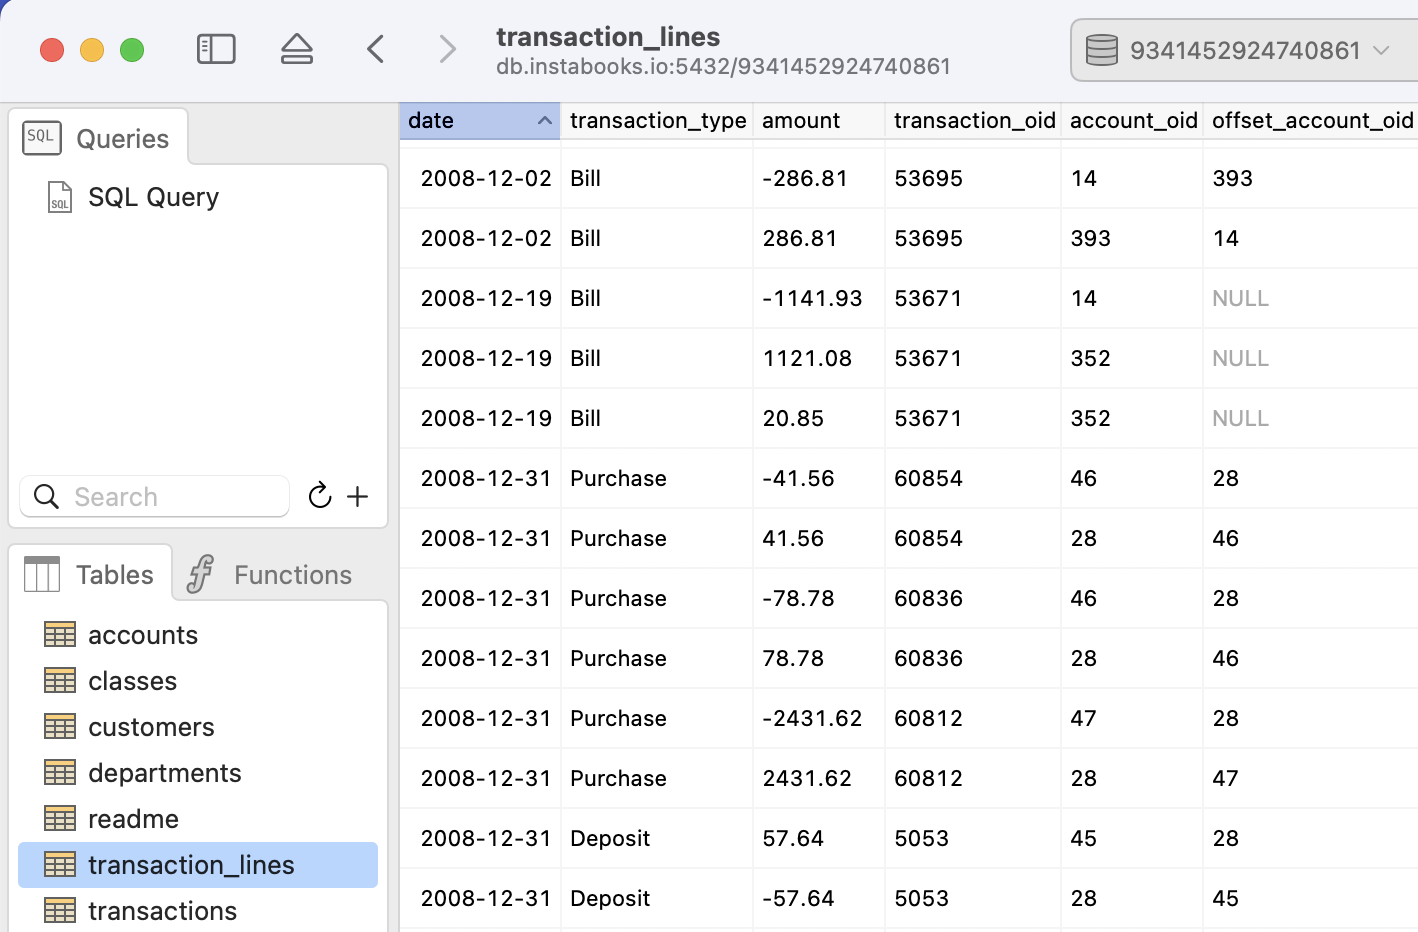Select the NULL cell in 1121.08 row
Image resolution: width=1418 pixels, height=932 pixels.
1311,358
